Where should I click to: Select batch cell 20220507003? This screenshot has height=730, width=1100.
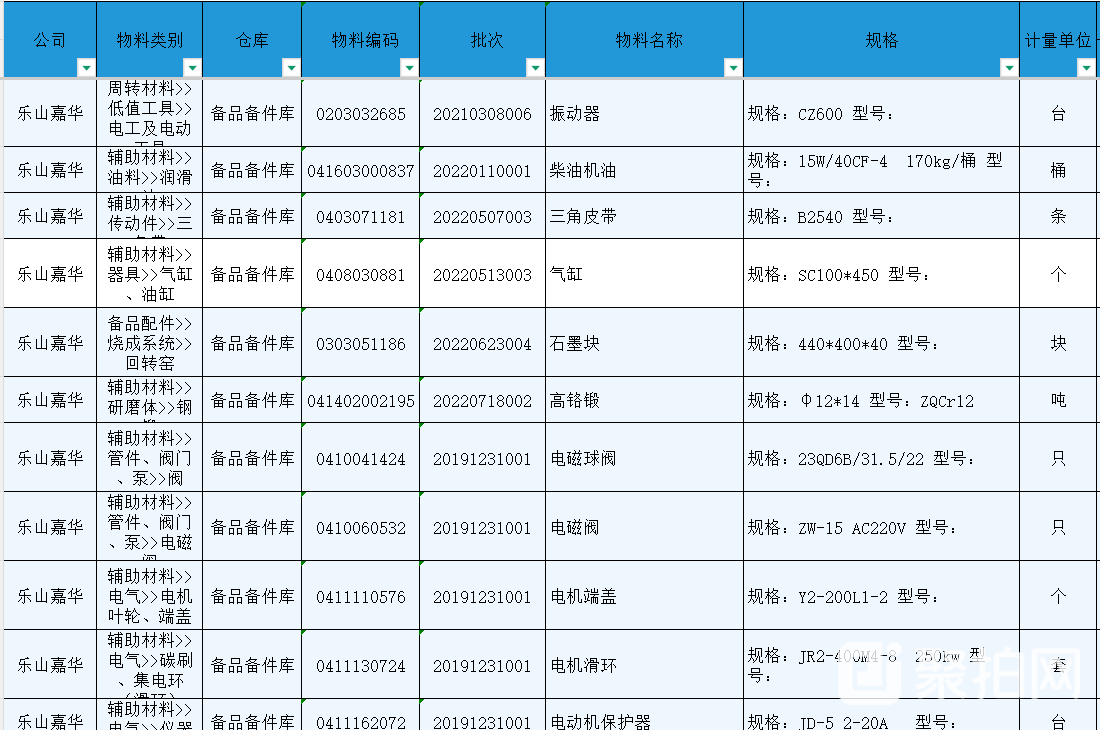pos(482,217)
